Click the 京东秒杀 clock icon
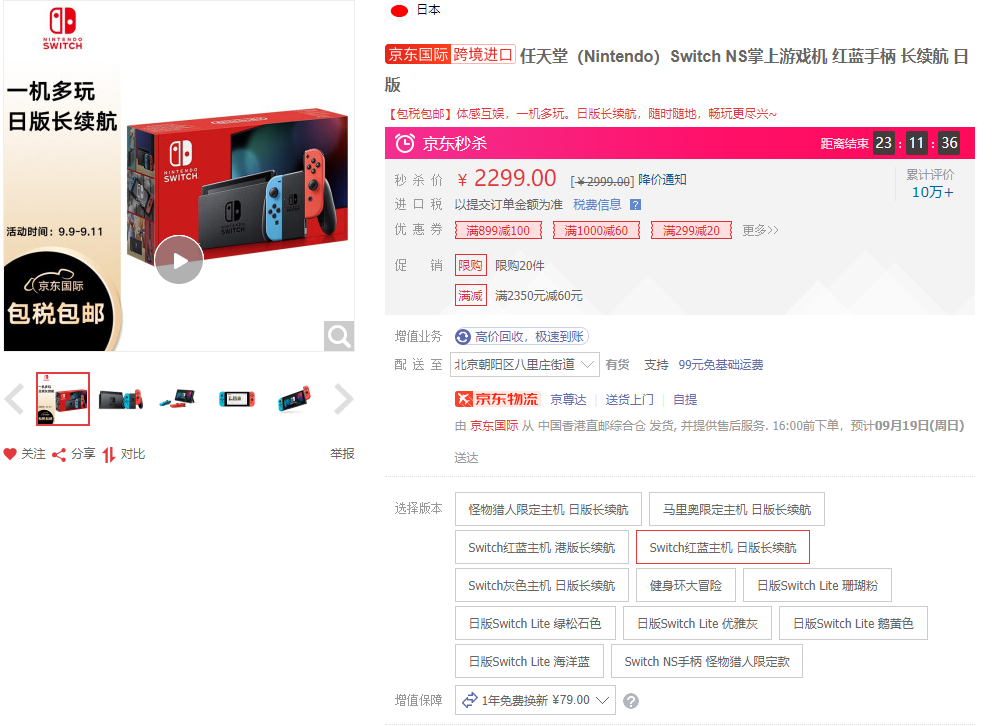This screenshot has width=998, height=726. tap(404, 143)
